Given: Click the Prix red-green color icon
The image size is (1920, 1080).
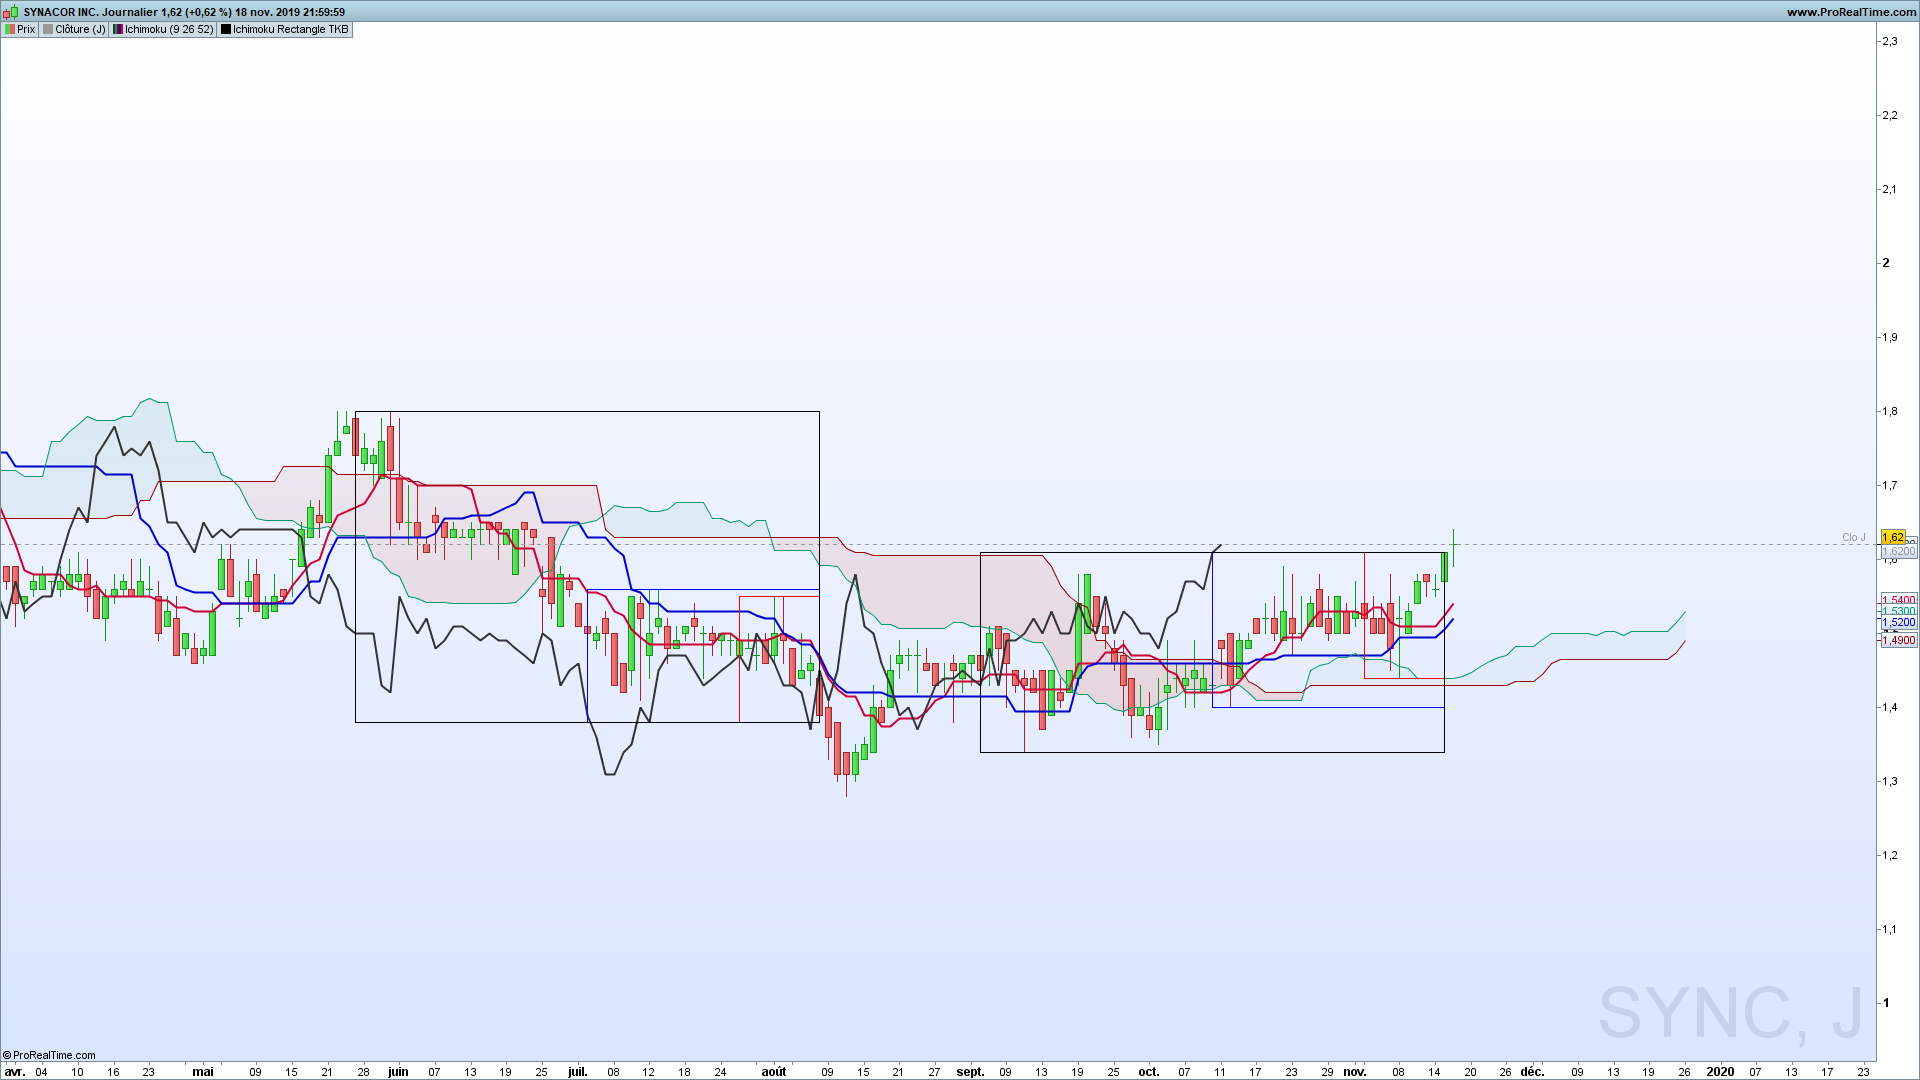Looking at the screenshot, I should coord(10,29).
